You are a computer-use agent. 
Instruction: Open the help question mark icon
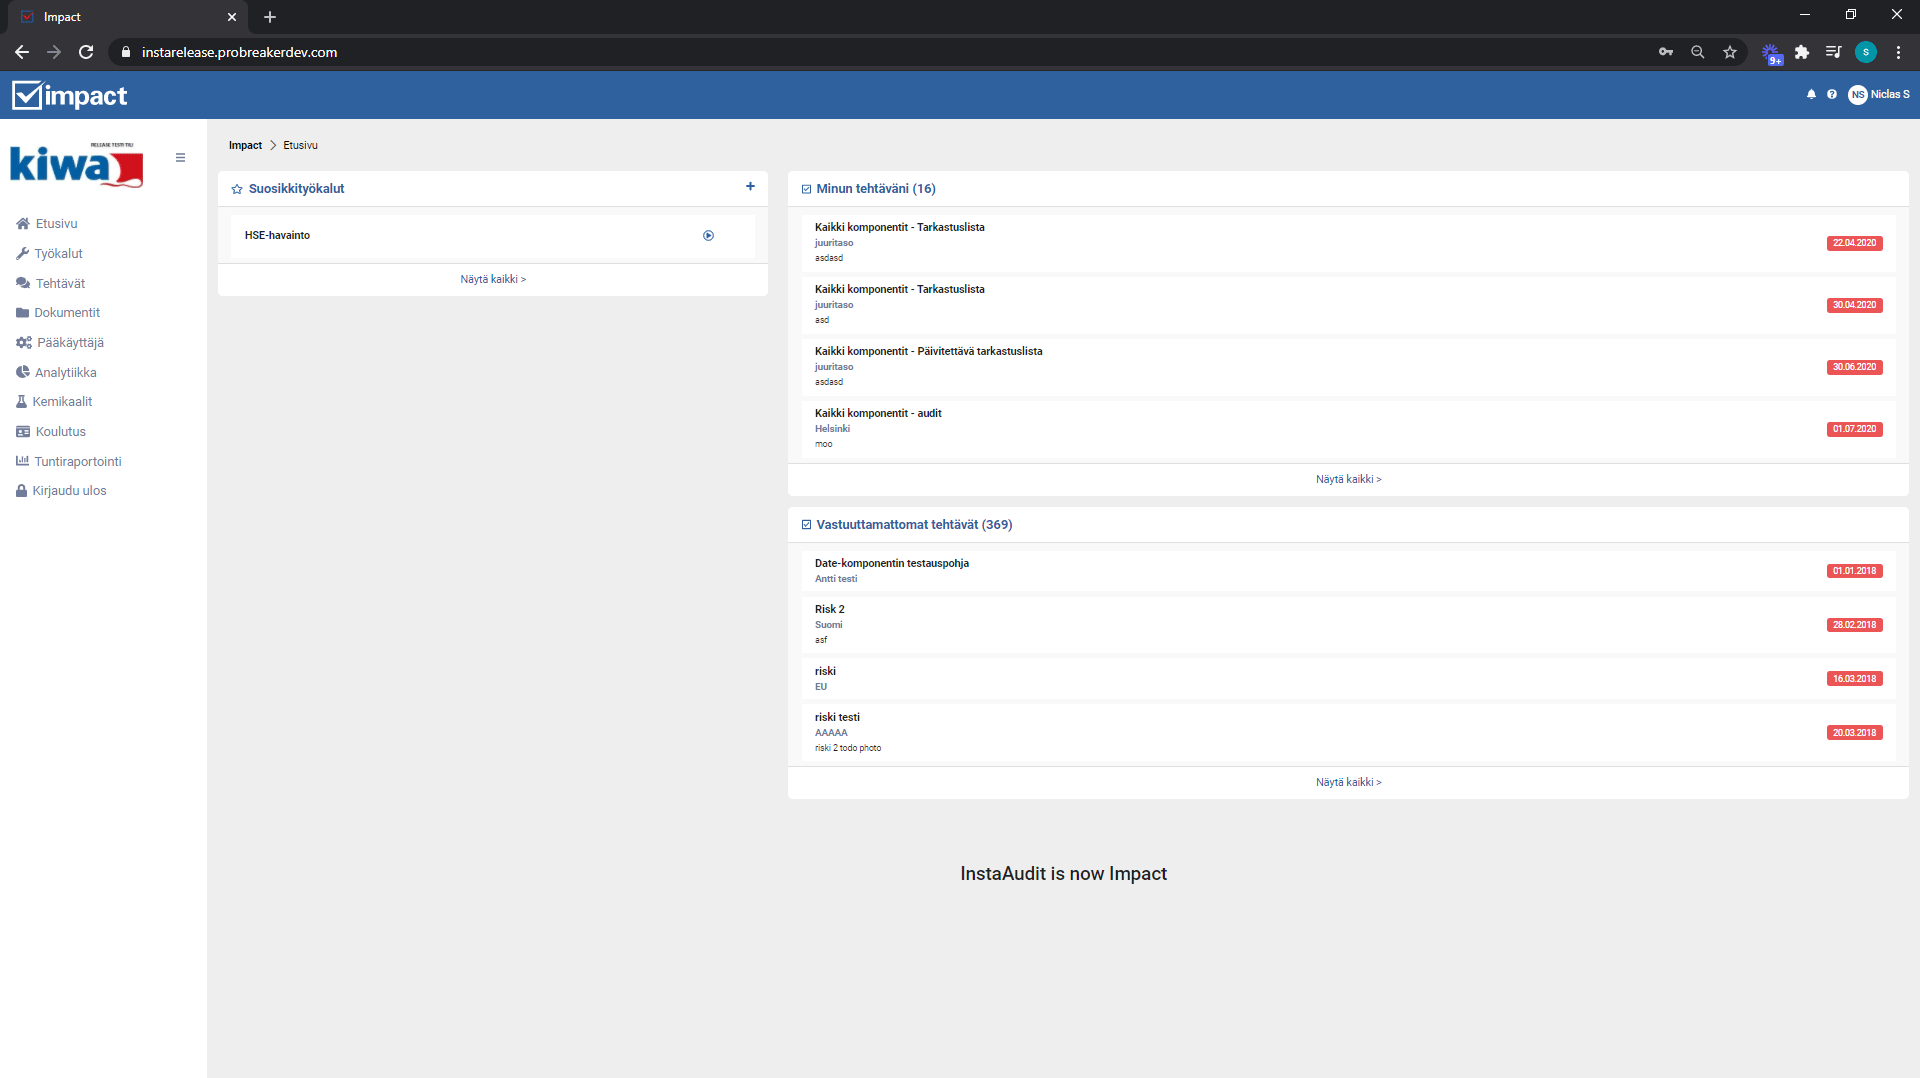point(1832,95)
